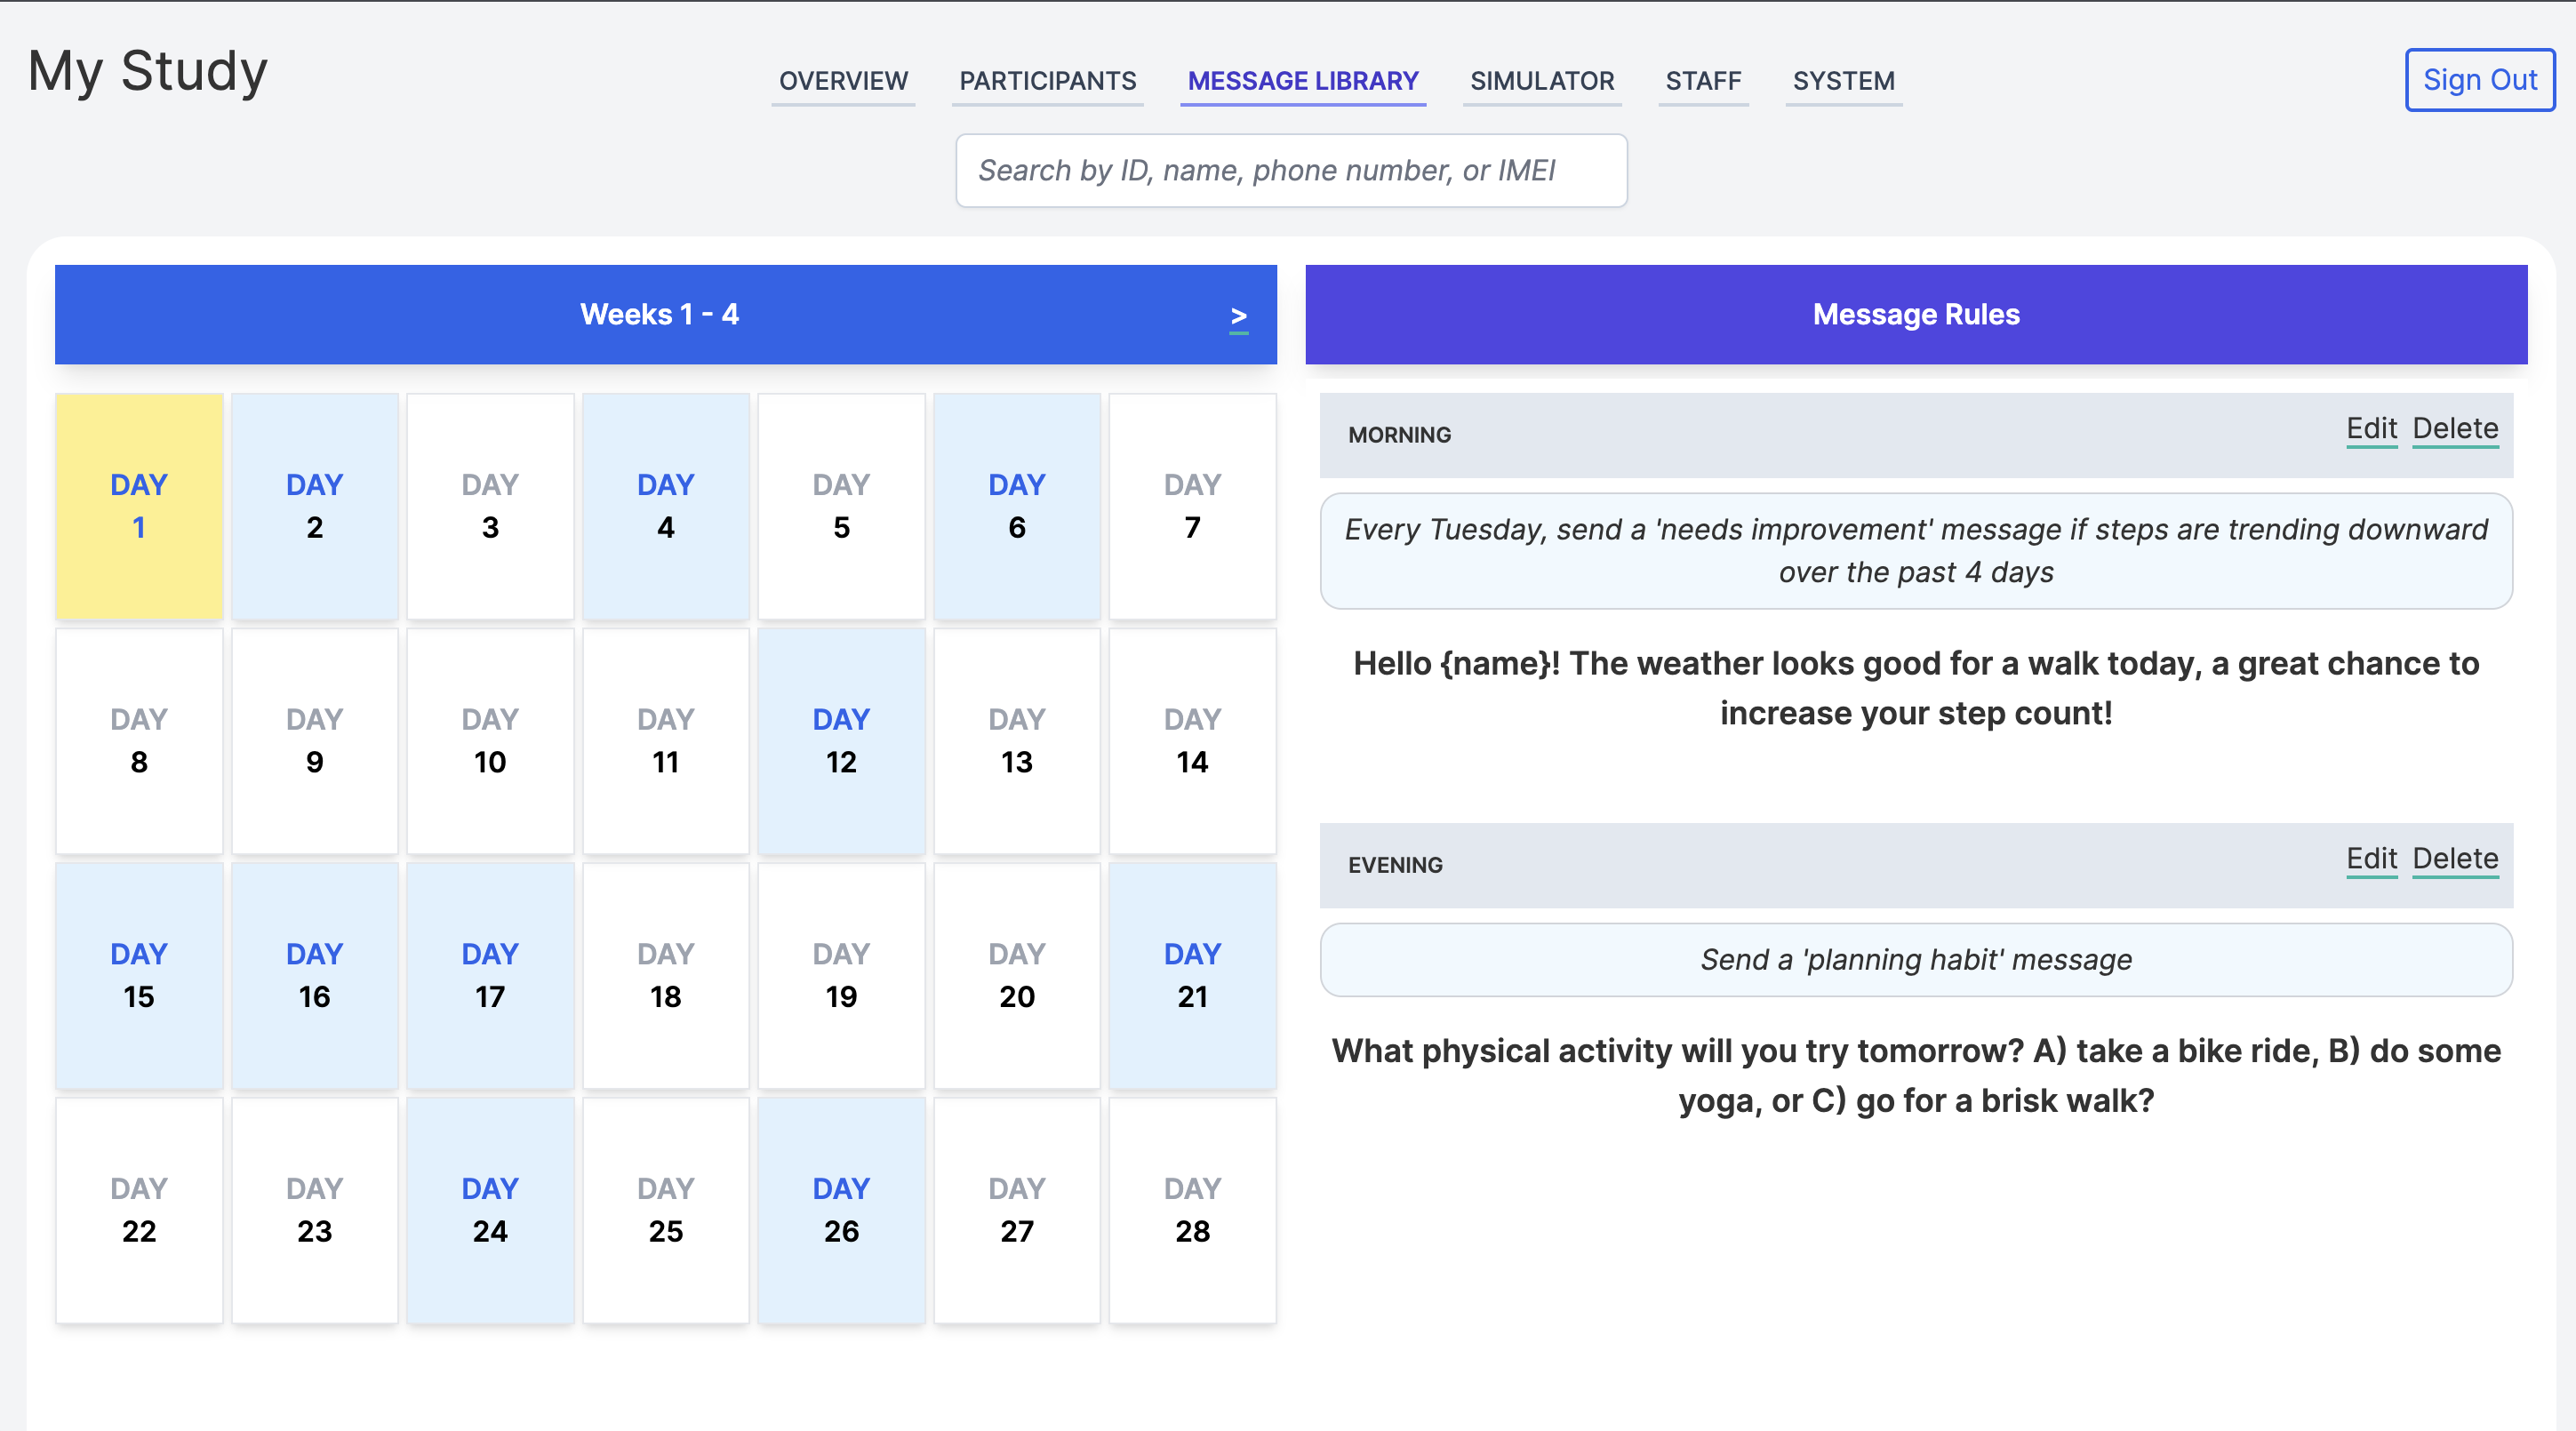Focus the search by ID field
The width and height of the screenshot is (2576, 1431).
coord(1291,171)
